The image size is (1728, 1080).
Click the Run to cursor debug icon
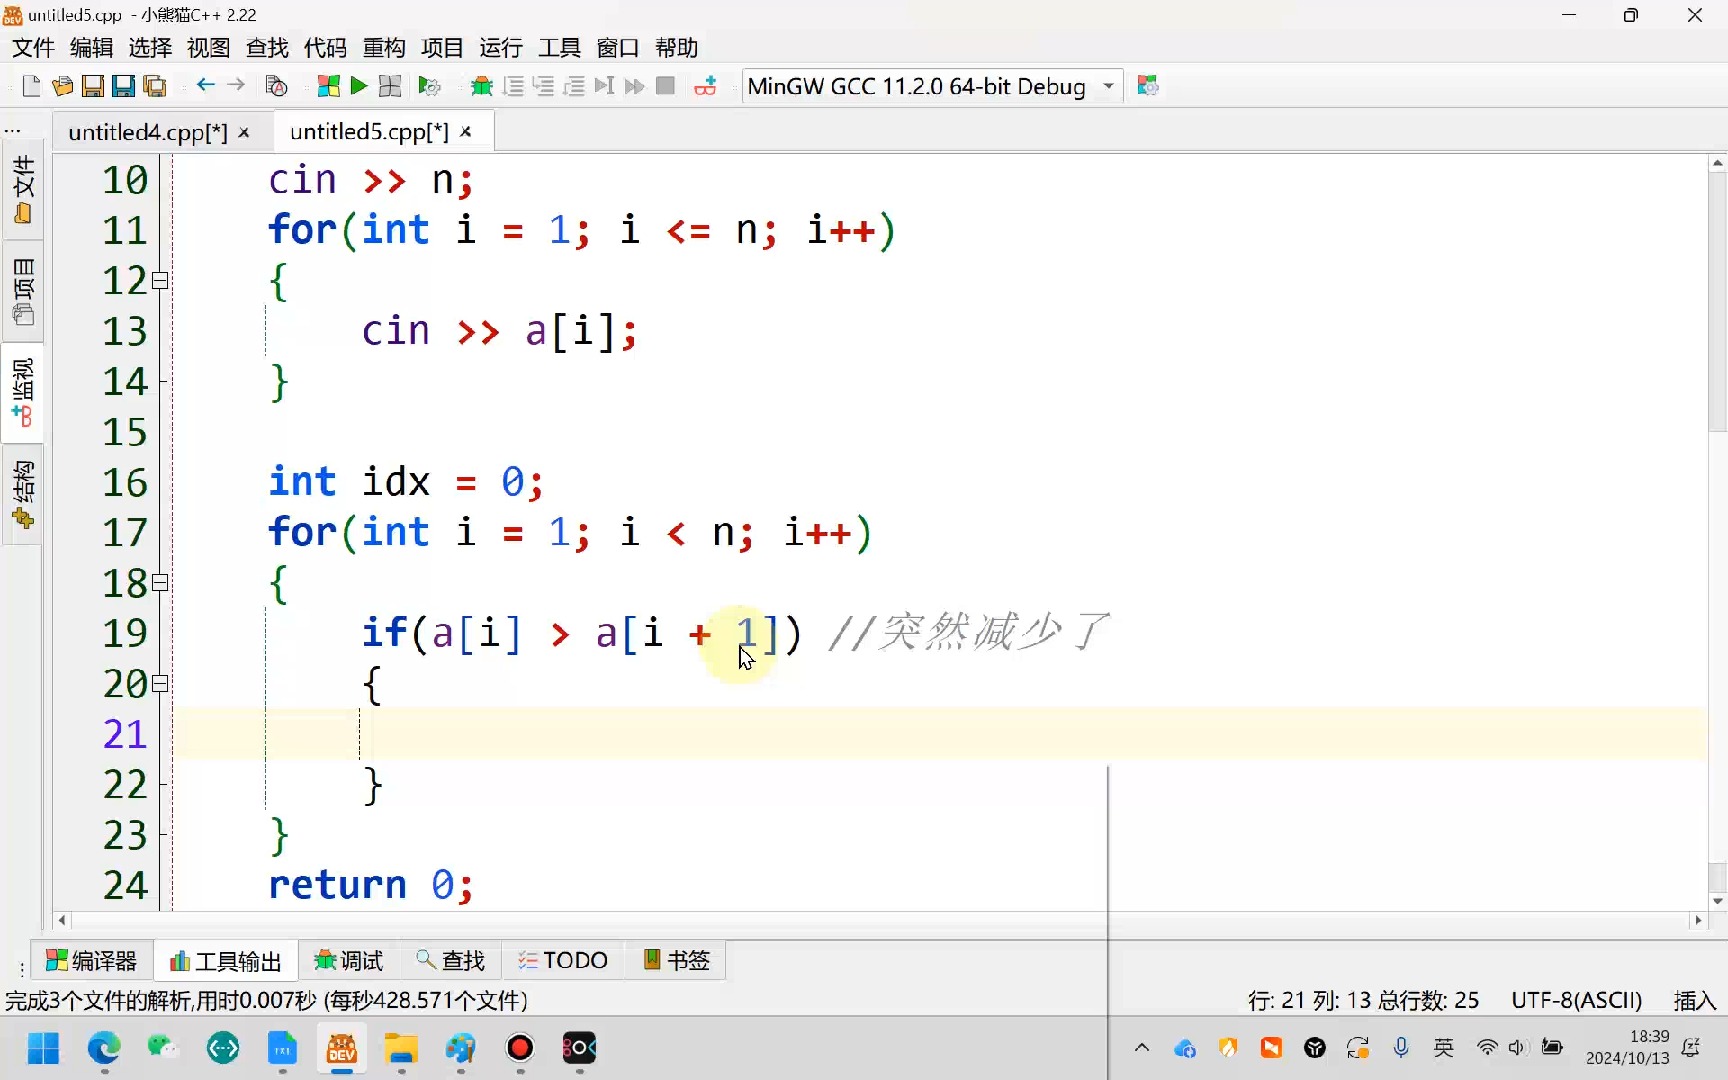coord(604,86)
